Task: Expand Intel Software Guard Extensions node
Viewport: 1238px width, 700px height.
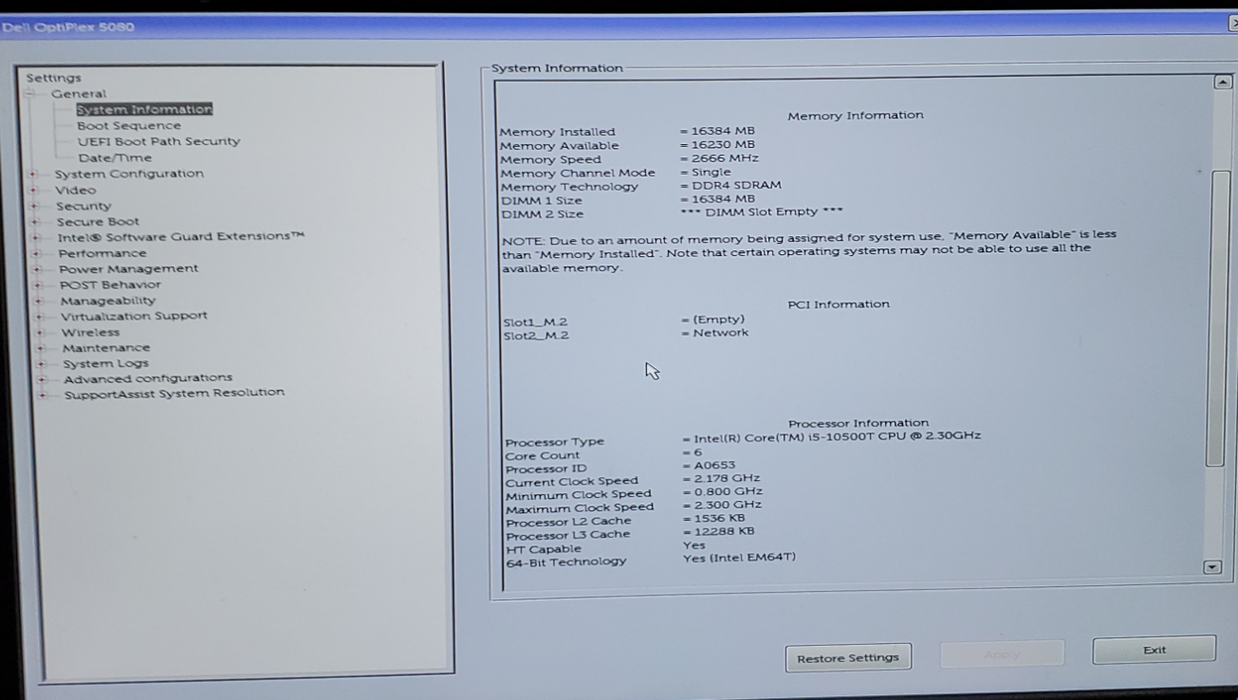Action: (36, 237)
